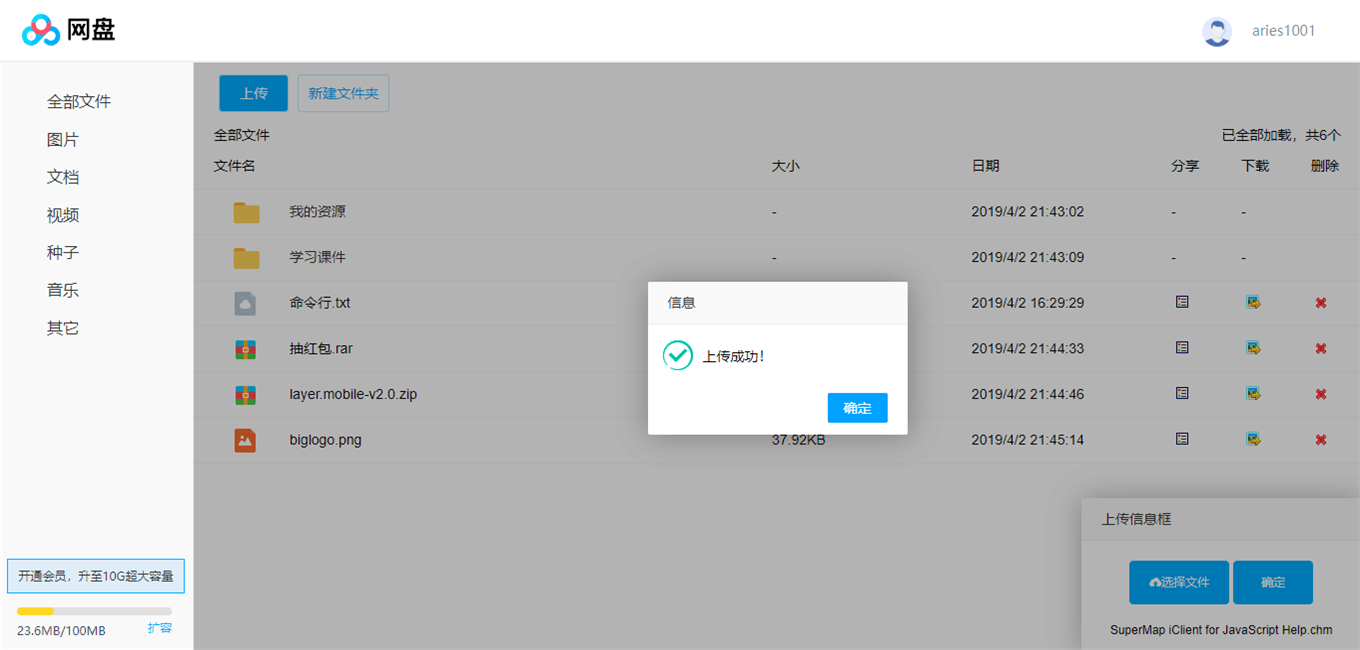Click the storage usage progress bar

tap(94, 611)
